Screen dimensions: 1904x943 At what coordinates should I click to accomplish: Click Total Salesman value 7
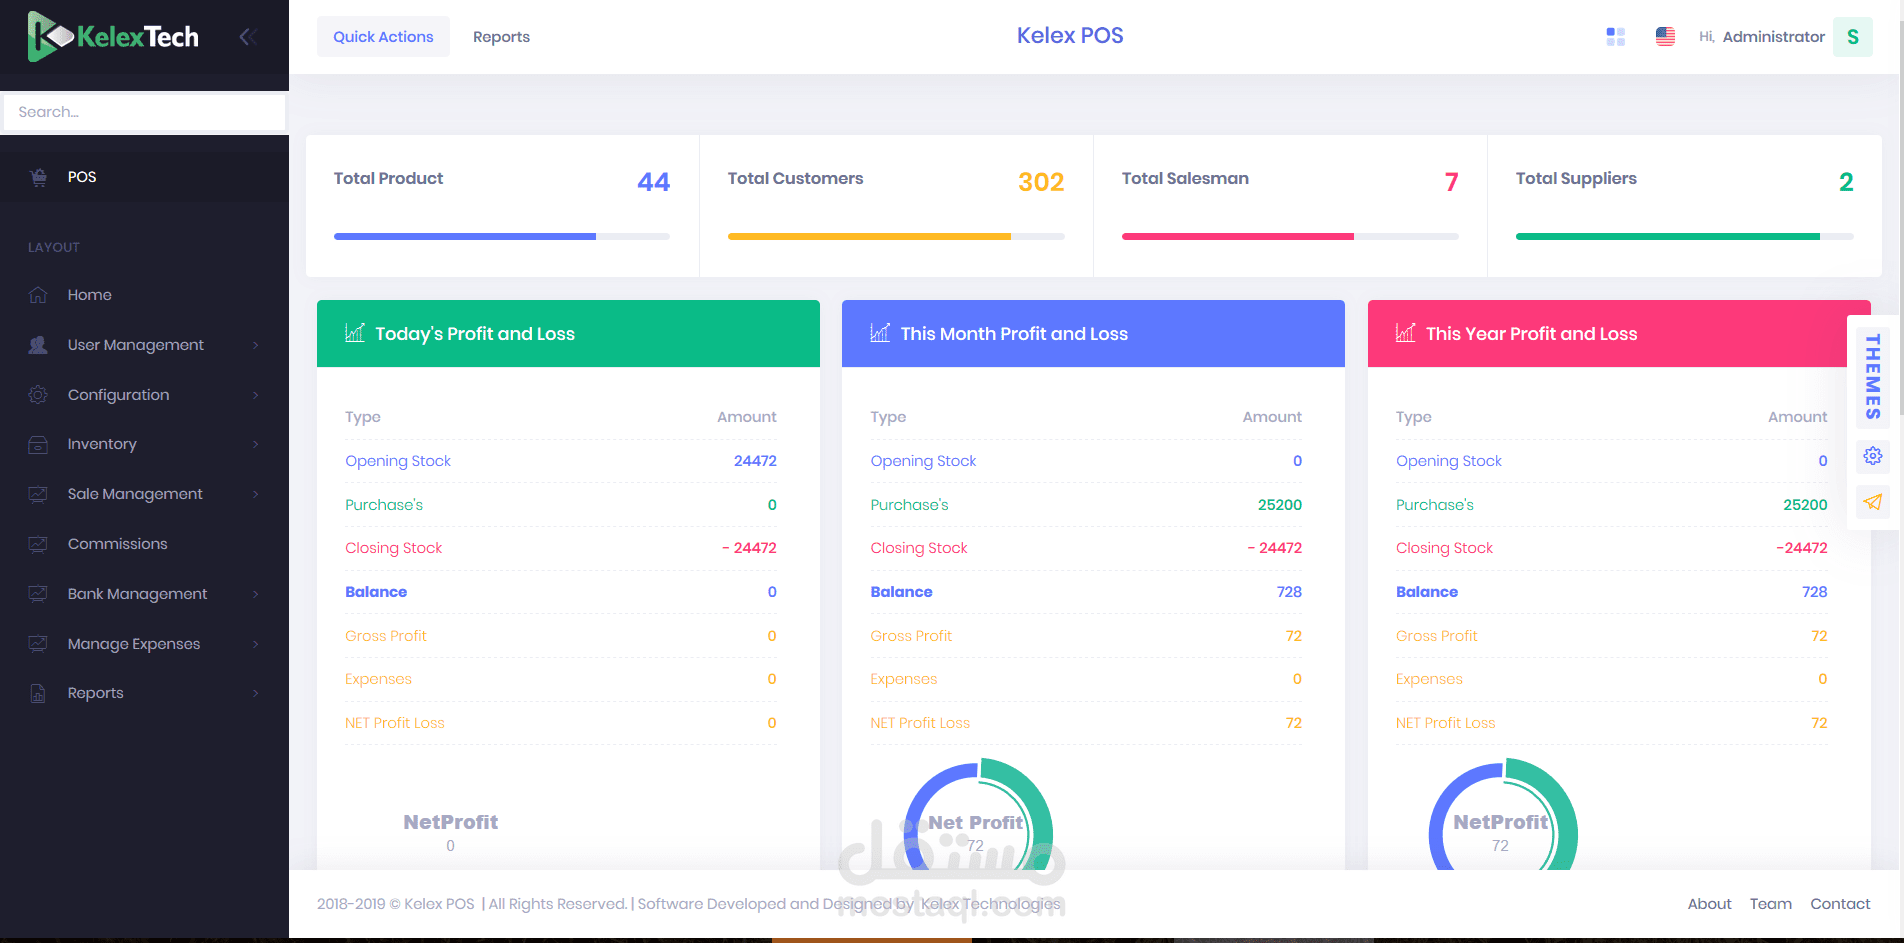pyautogui.click(x=1451, y=182)
